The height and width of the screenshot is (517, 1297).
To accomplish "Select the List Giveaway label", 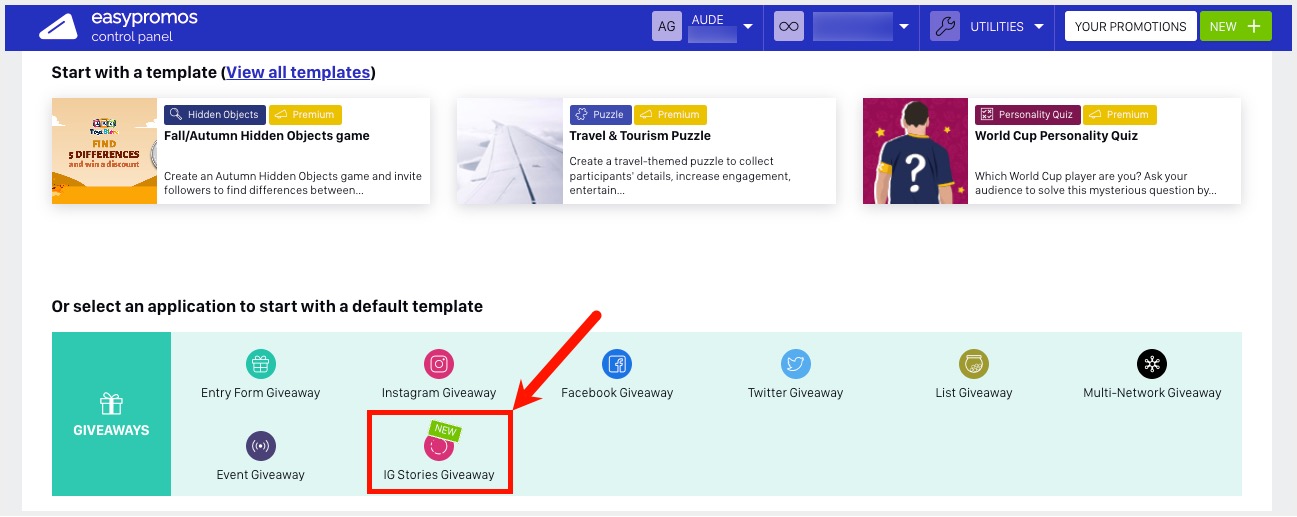I will [974, 393].
